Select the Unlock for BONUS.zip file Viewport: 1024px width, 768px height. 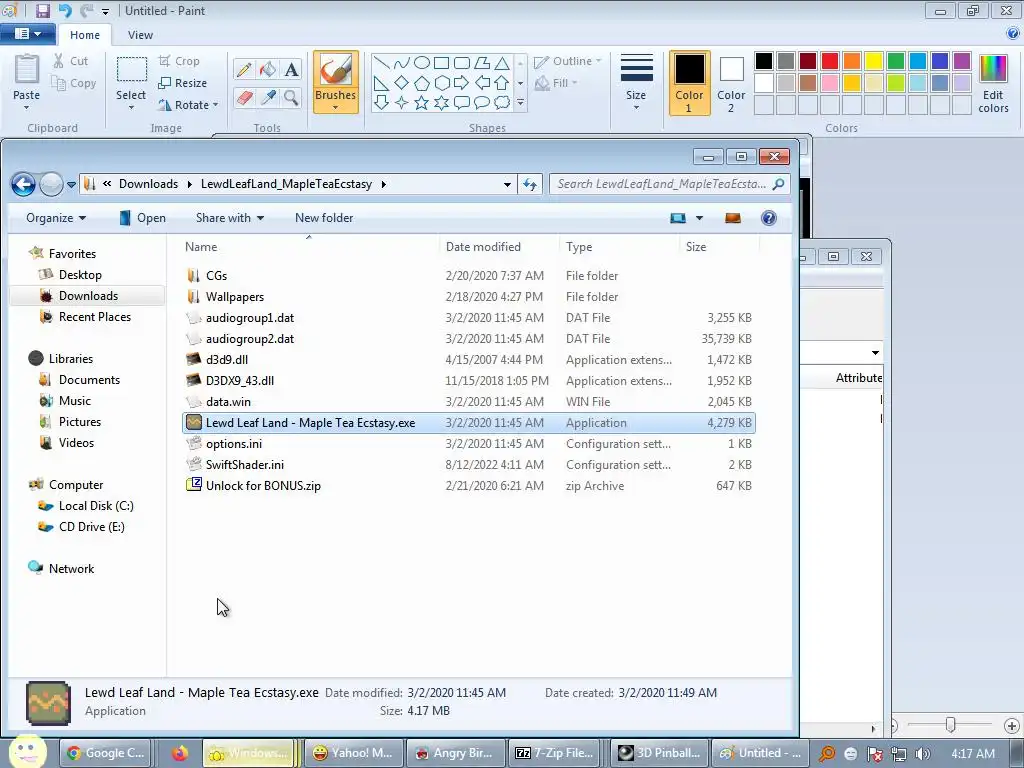[x=468, y=486]
